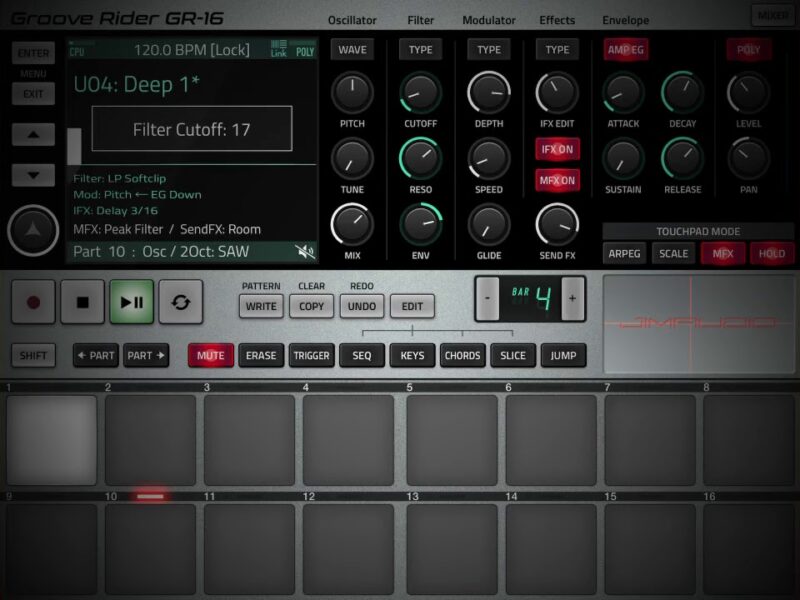Viewport: 800px width, 600px height.
Task: Open the oscillator WAVE selector
Action: coord(352,50)
